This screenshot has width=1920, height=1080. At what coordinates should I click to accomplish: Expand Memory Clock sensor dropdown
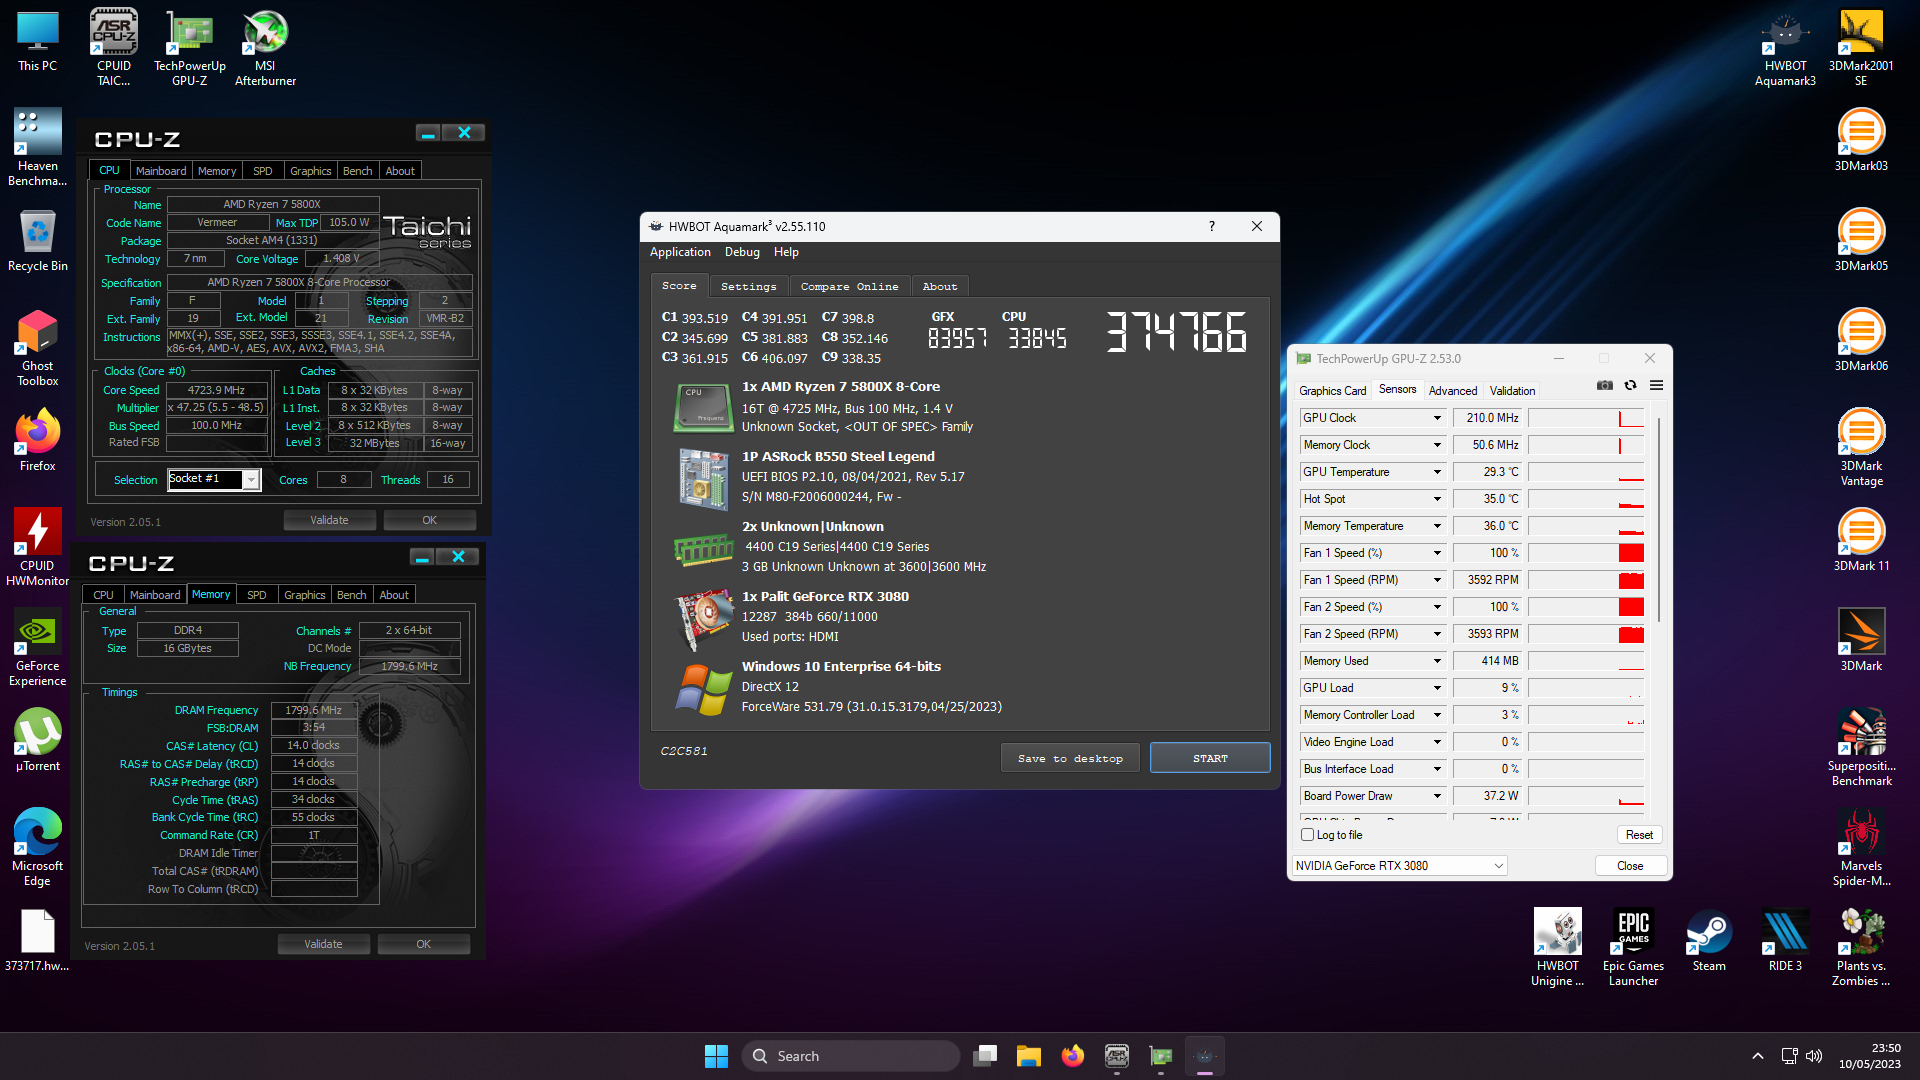tap(1437, 445)
